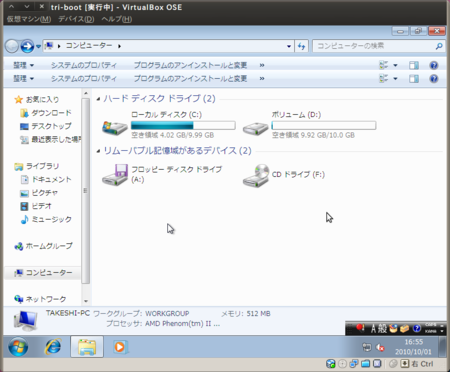Click the Explorer forward arrow button
This screenshot has height=372, width=450.
27,46
